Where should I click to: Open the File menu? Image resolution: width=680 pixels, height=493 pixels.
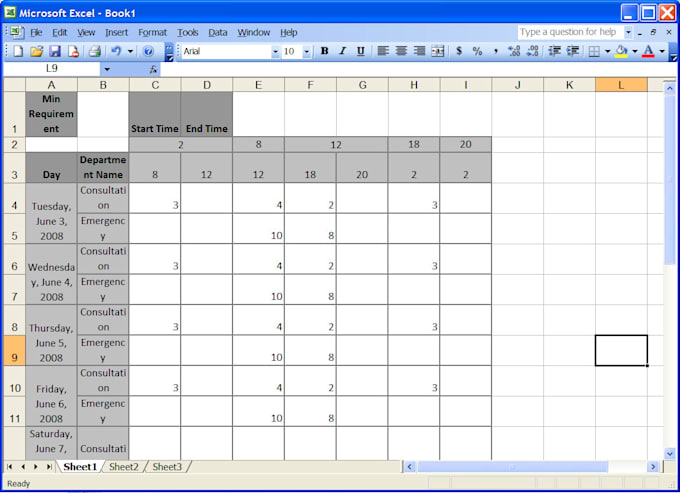tap(36, 33)
